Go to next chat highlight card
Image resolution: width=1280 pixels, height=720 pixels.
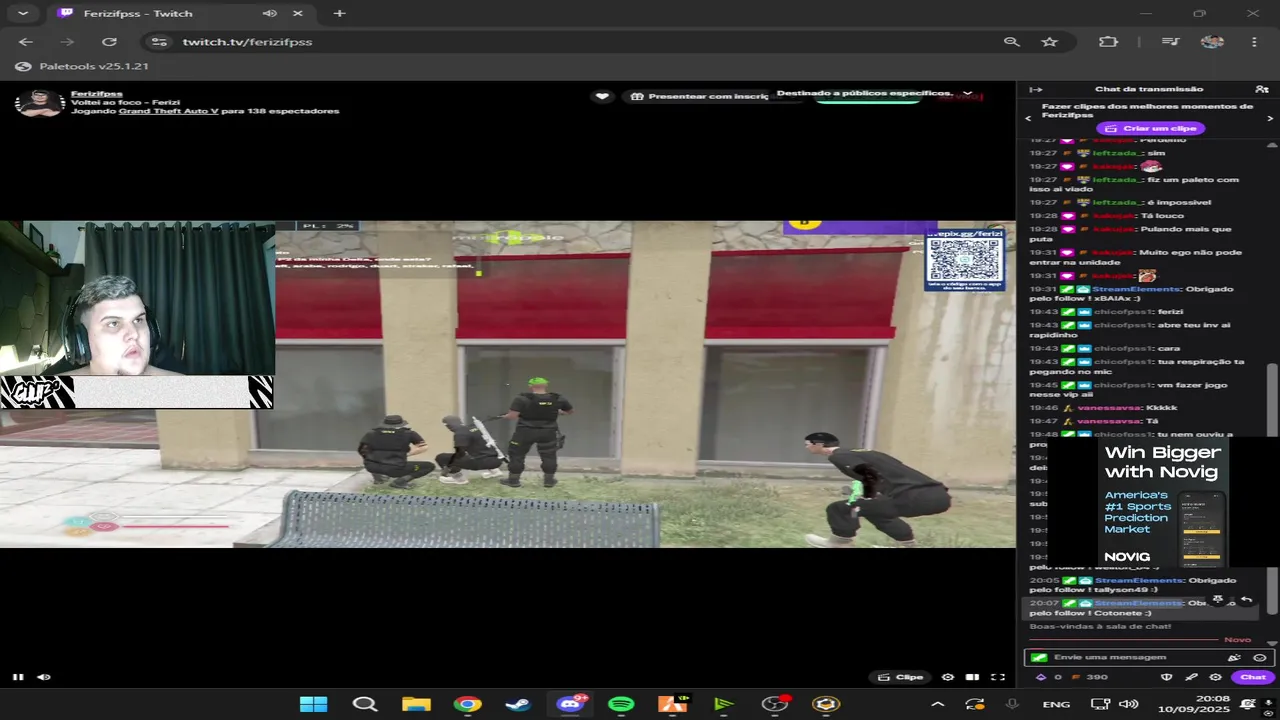point(1271,118)
